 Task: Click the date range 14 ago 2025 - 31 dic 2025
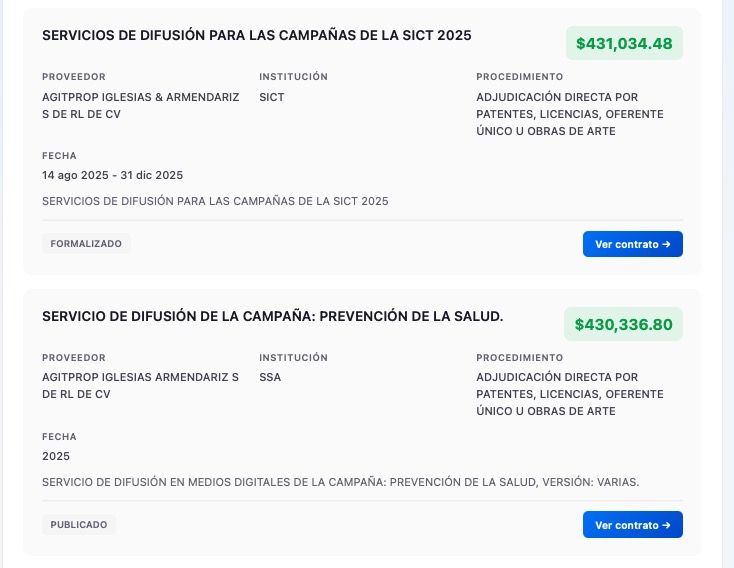[112, 175]
